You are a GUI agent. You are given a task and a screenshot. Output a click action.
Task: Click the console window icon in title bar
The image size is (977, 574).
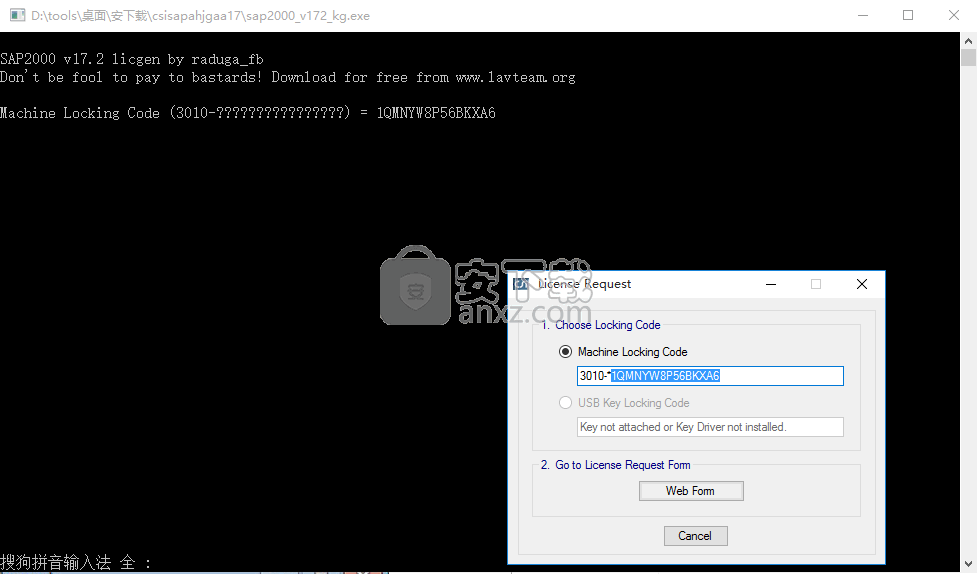tap(17, 16)
